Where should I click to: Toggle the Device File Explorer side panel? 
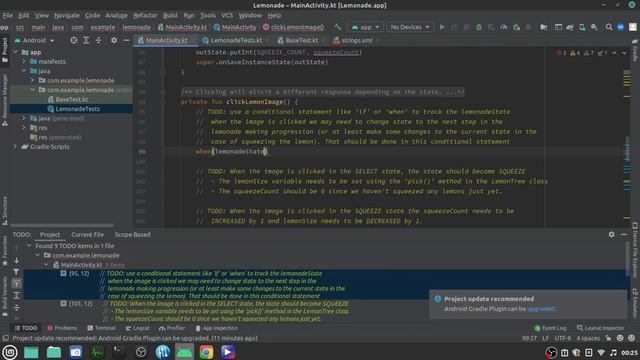pos(635,250)
